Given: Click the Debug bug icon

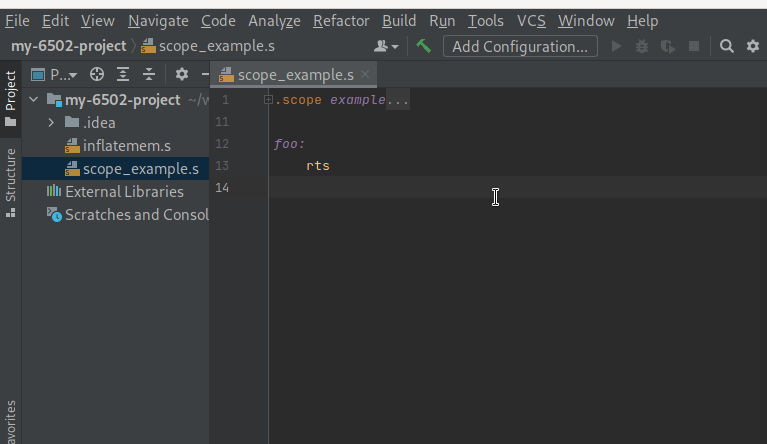Looking at the screenshot, I should click(642, 46).
